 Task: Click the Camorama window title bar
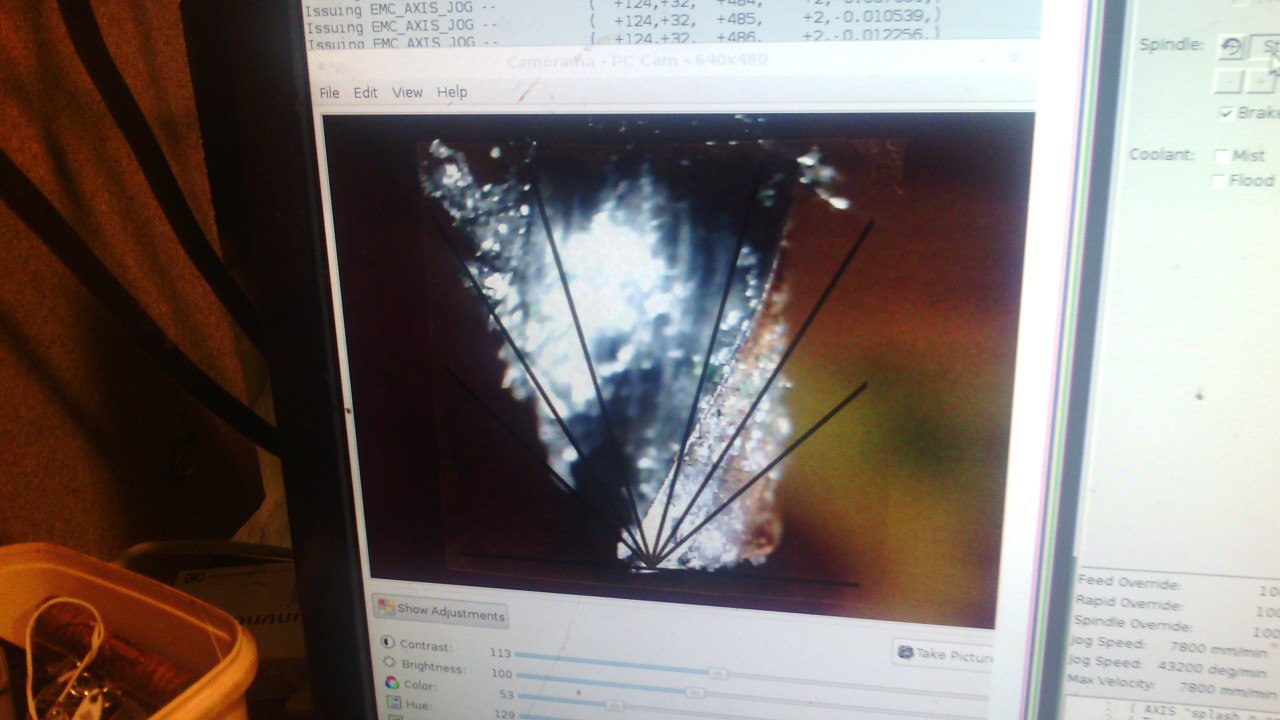point(671,62)
